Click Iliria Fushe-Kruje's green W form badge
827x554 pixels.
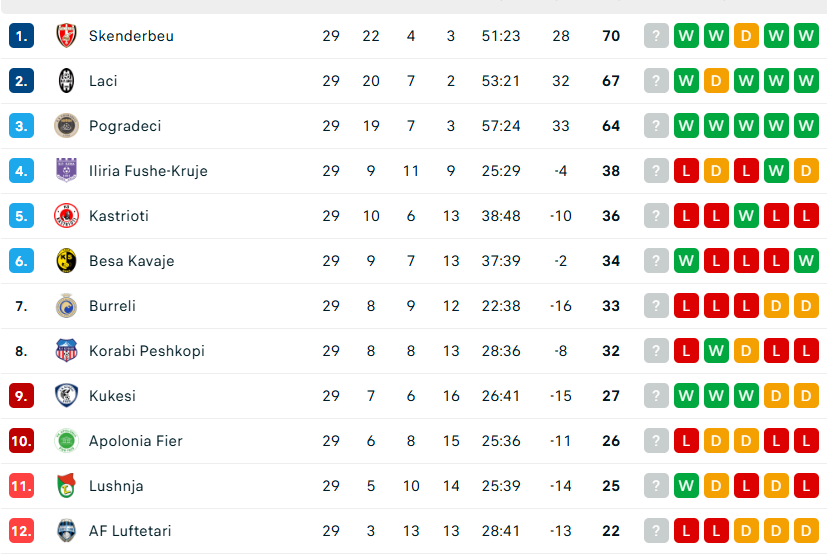click(x=776, y=171)
